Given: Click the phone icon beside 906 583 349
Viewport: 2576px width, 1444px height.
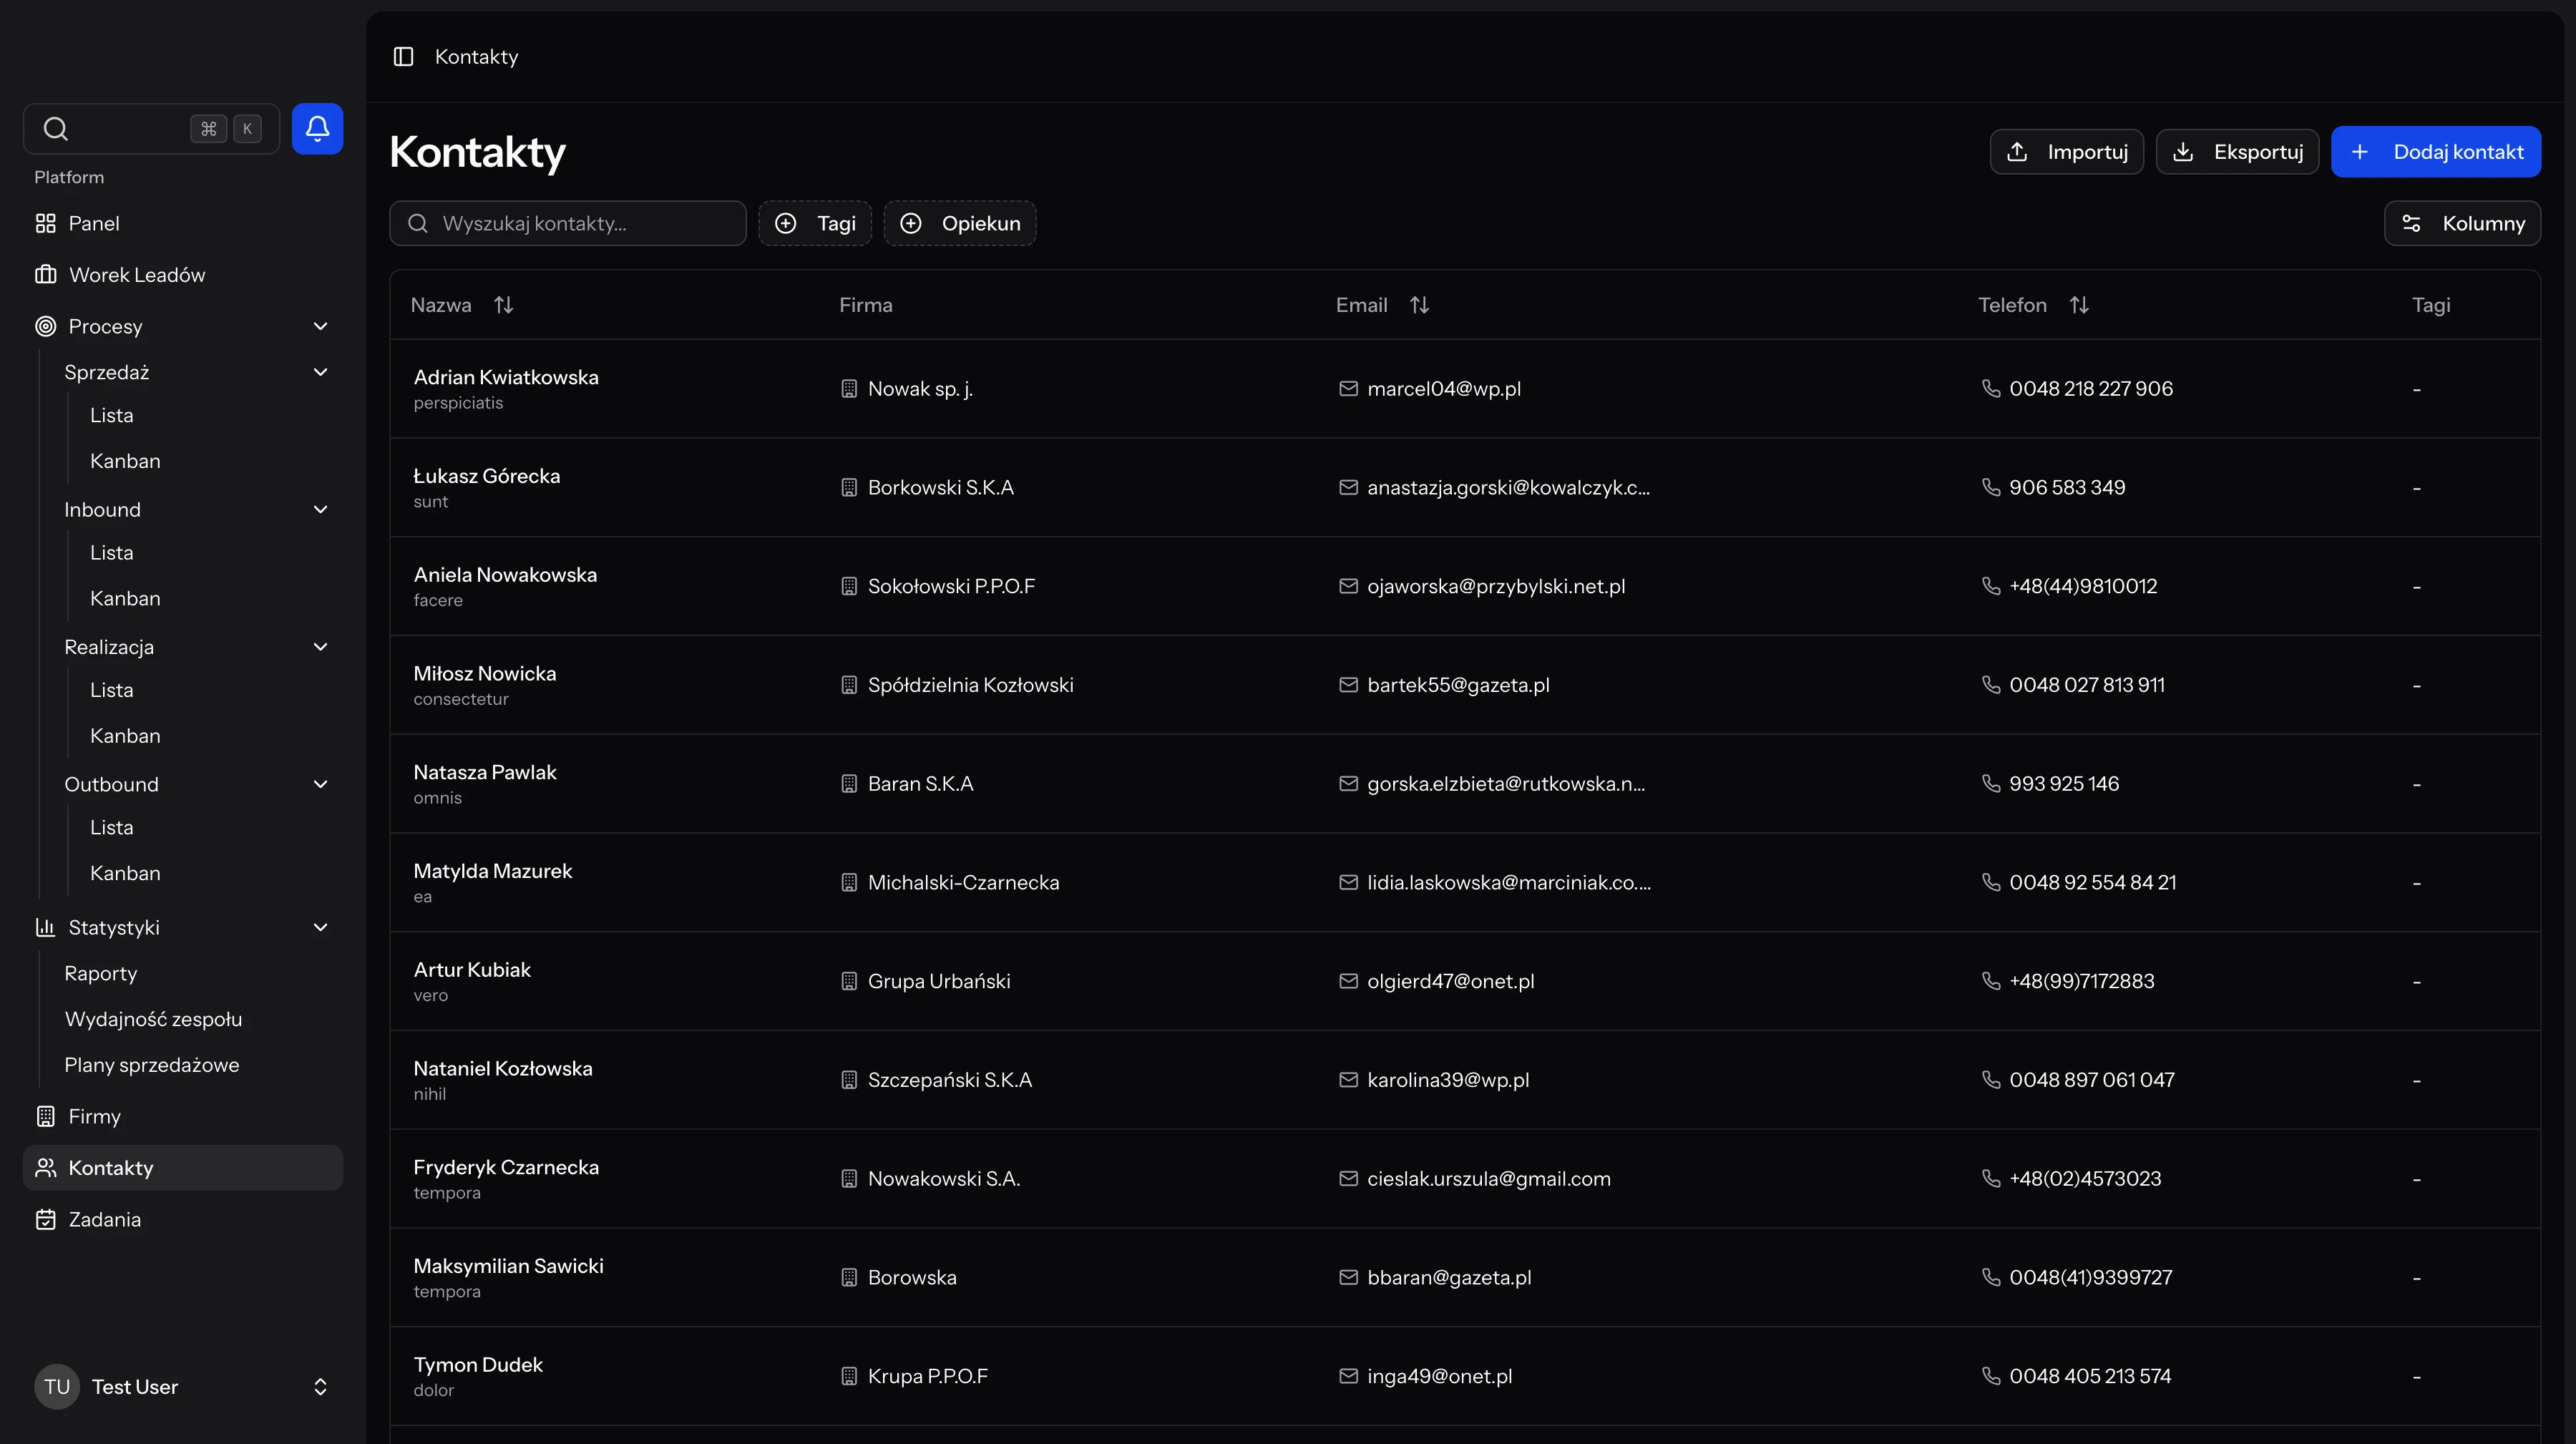Looking at the screenshot, I should (x=1990, y=487).
